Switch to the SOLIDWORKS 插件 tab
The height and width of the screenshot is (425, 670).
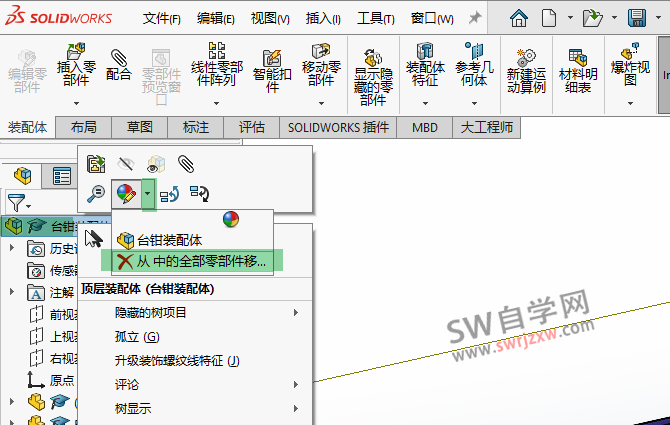[x=338, y=127]
